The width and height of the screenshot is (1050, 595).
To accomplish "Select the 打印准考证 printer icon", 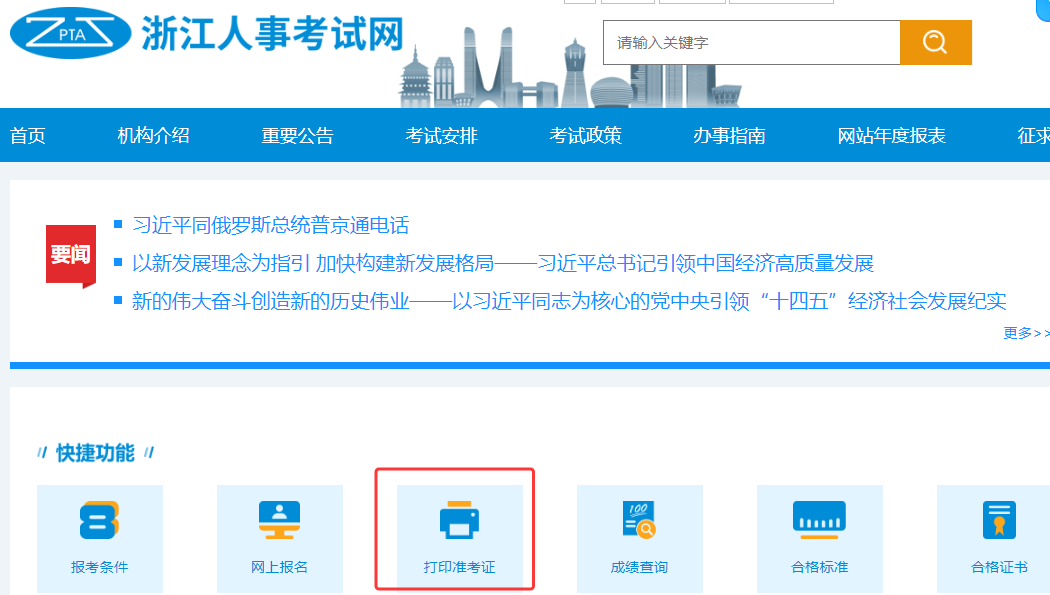I will click(460, 520).
